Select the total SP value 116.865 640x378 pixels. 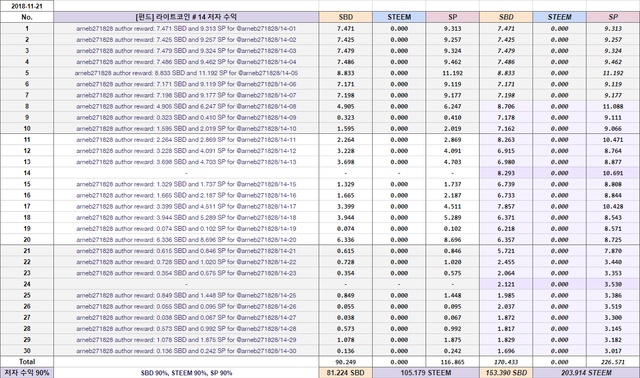453,362
